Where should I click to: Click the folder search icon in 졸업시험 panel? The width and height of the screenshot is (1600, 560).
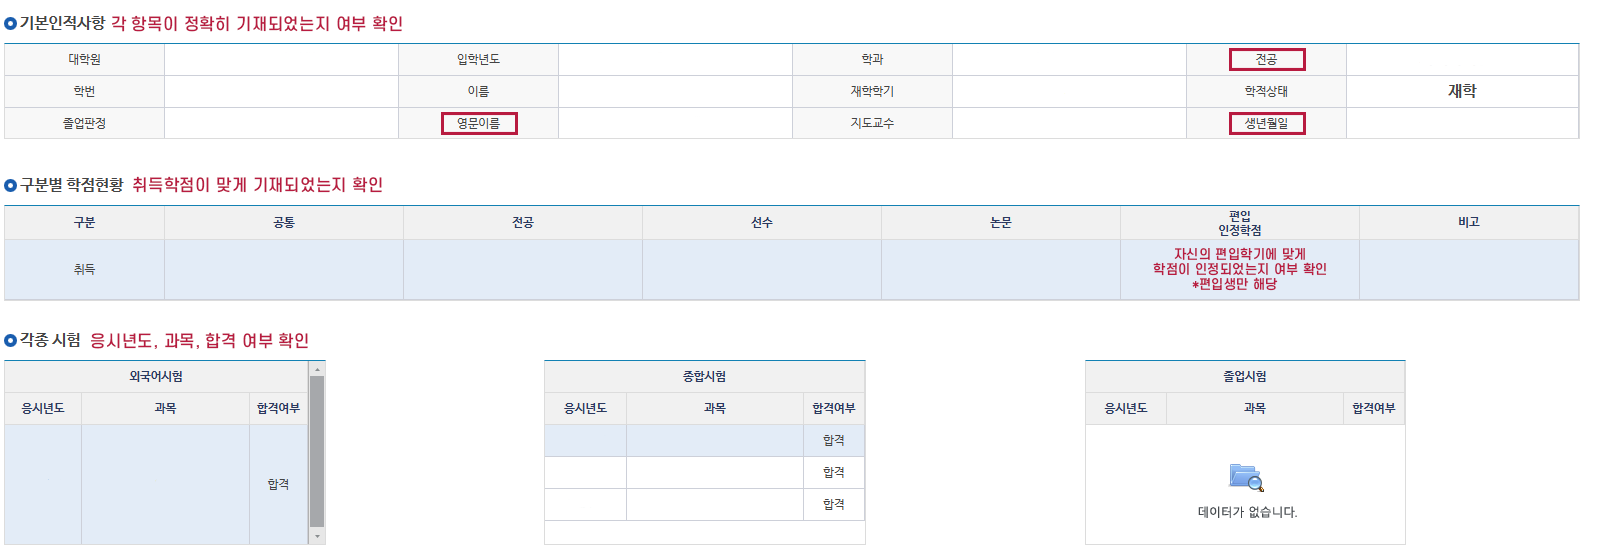tap(1246, 477)
